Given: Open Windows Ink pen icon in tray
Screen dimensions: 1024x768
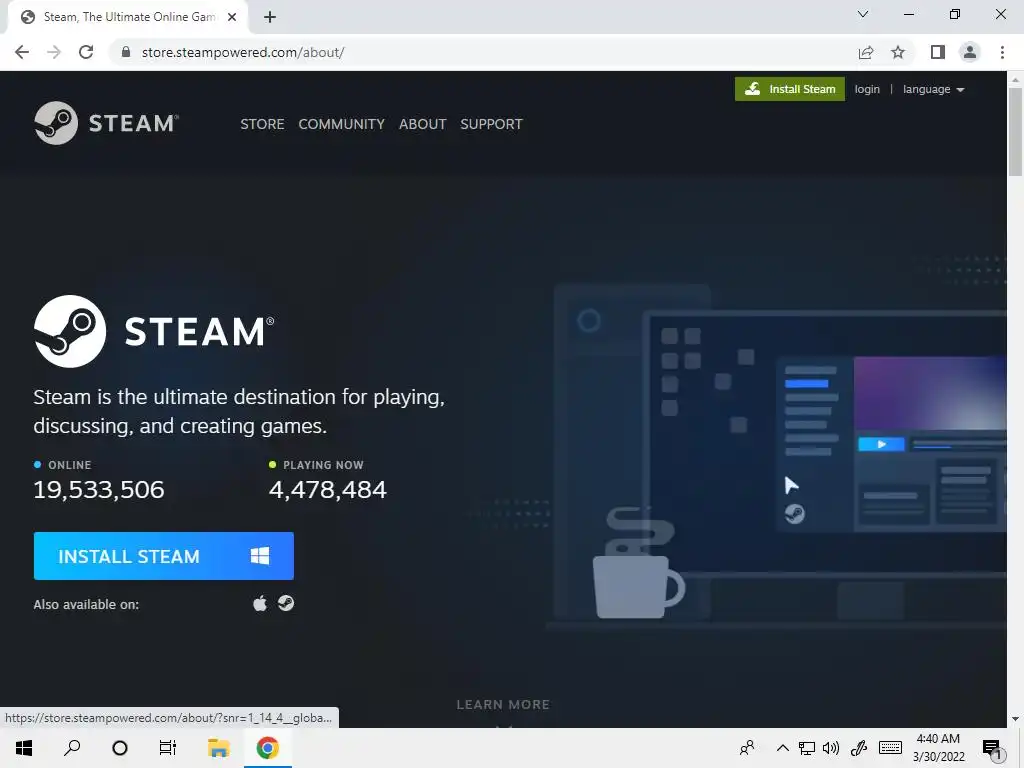Looking at the screenshot, I should click(859, 748).
